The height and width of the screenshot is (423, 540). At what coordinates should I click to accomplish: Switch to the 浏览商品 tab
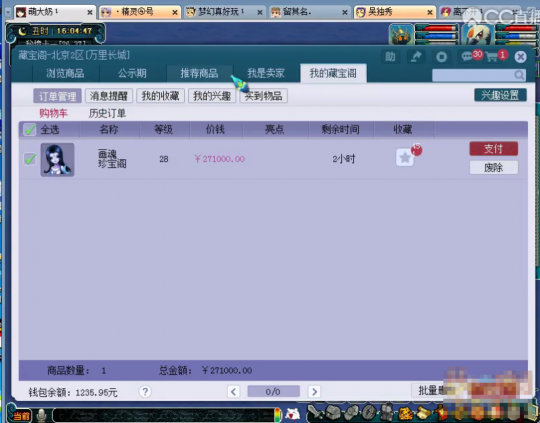coord(65,73)
